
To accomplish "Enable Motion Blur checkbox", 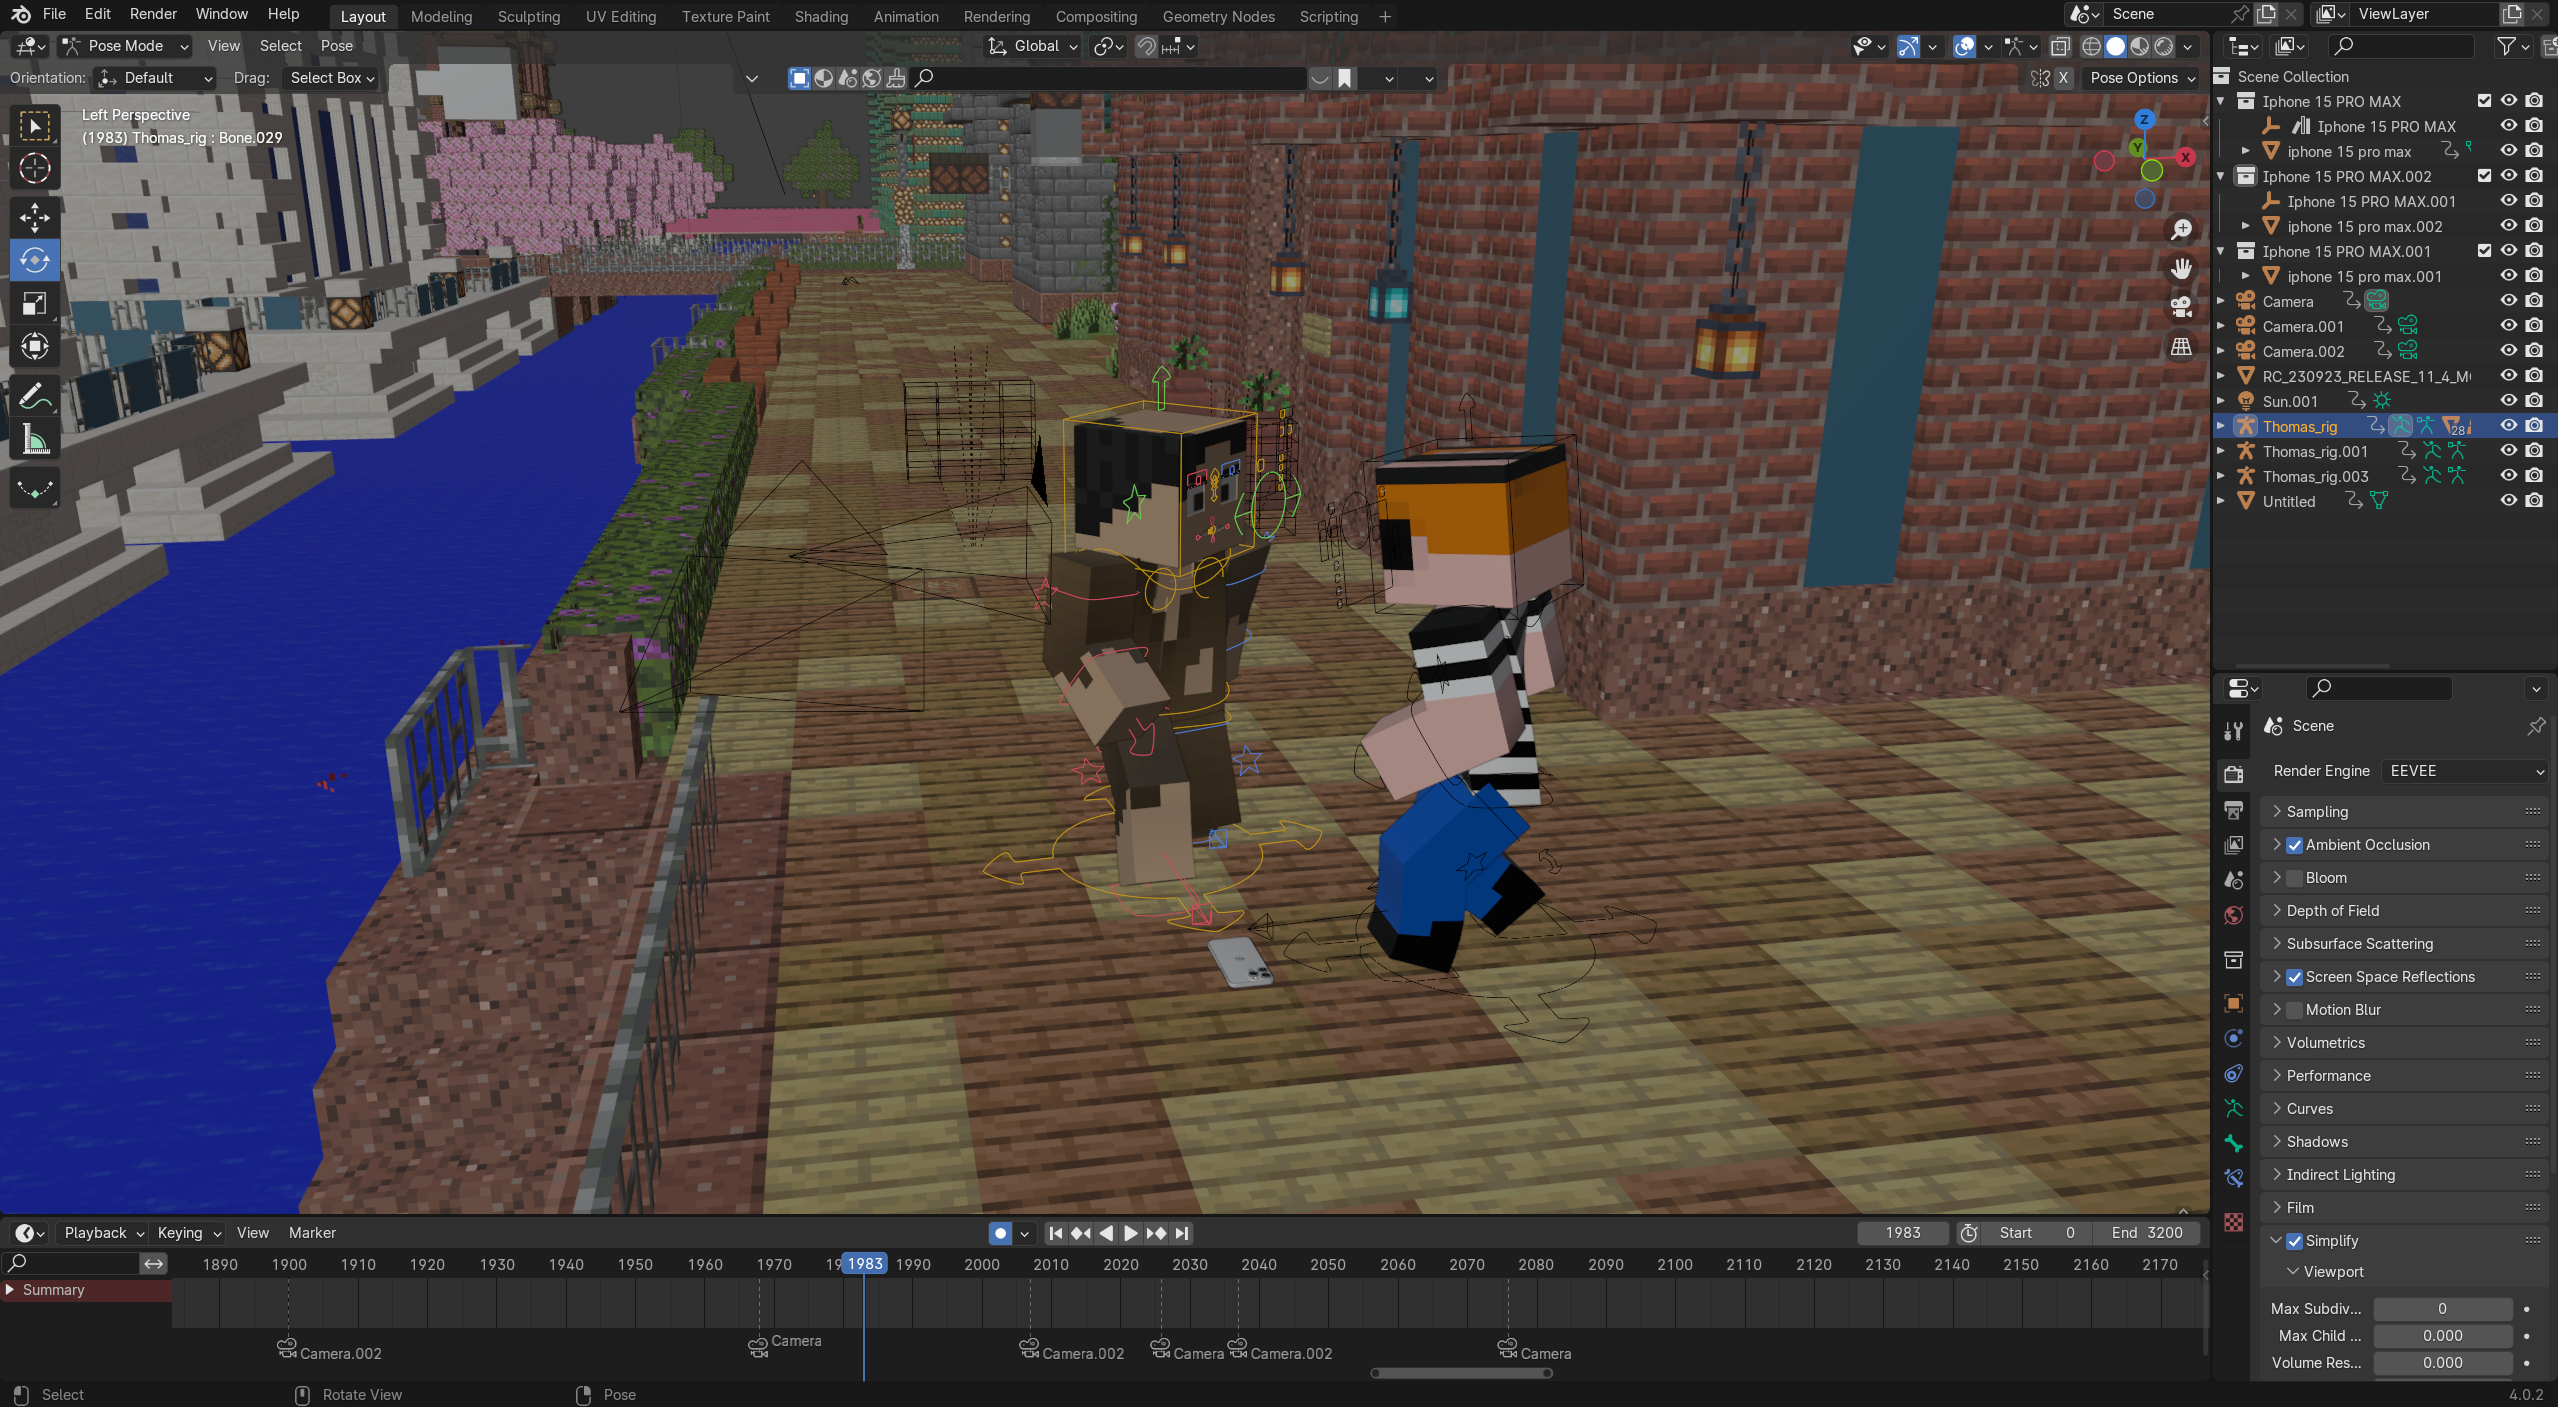I will tap(2295, 1010).
